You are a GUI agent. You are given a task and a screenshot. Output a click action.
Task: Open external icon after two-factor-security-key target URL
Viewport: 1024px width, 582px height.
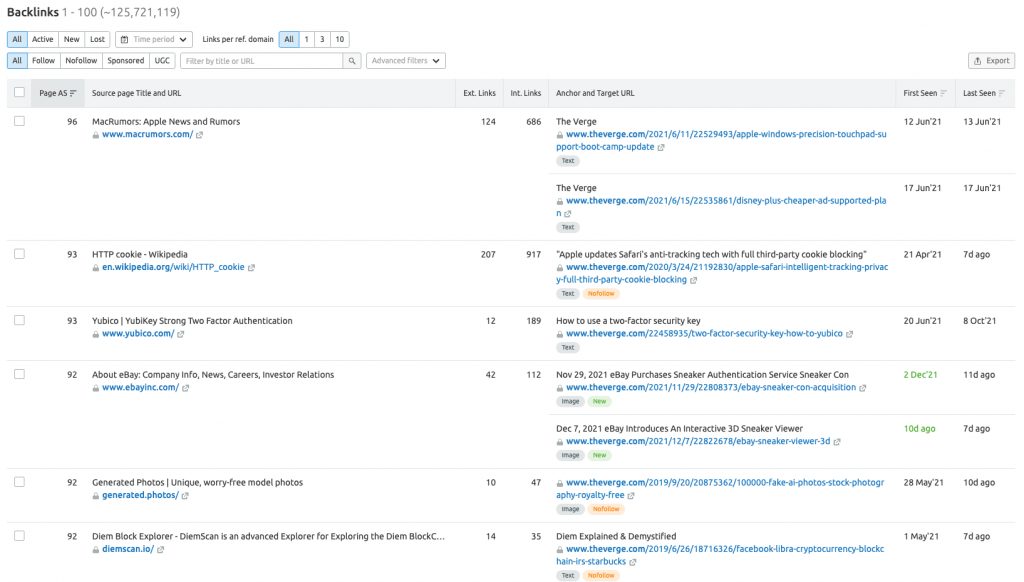[850, 334]
